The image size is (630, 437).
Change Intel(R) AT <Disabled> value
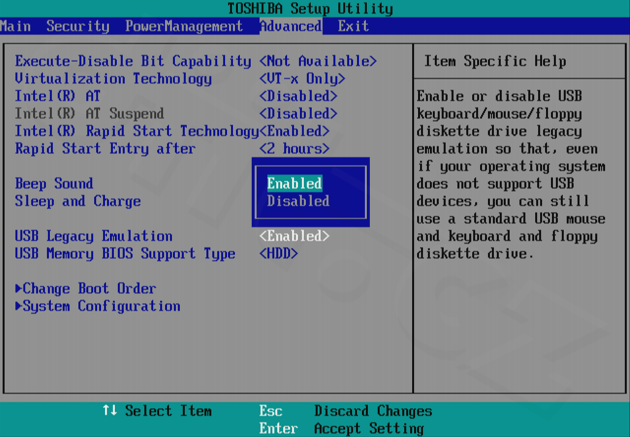(298, 96)
